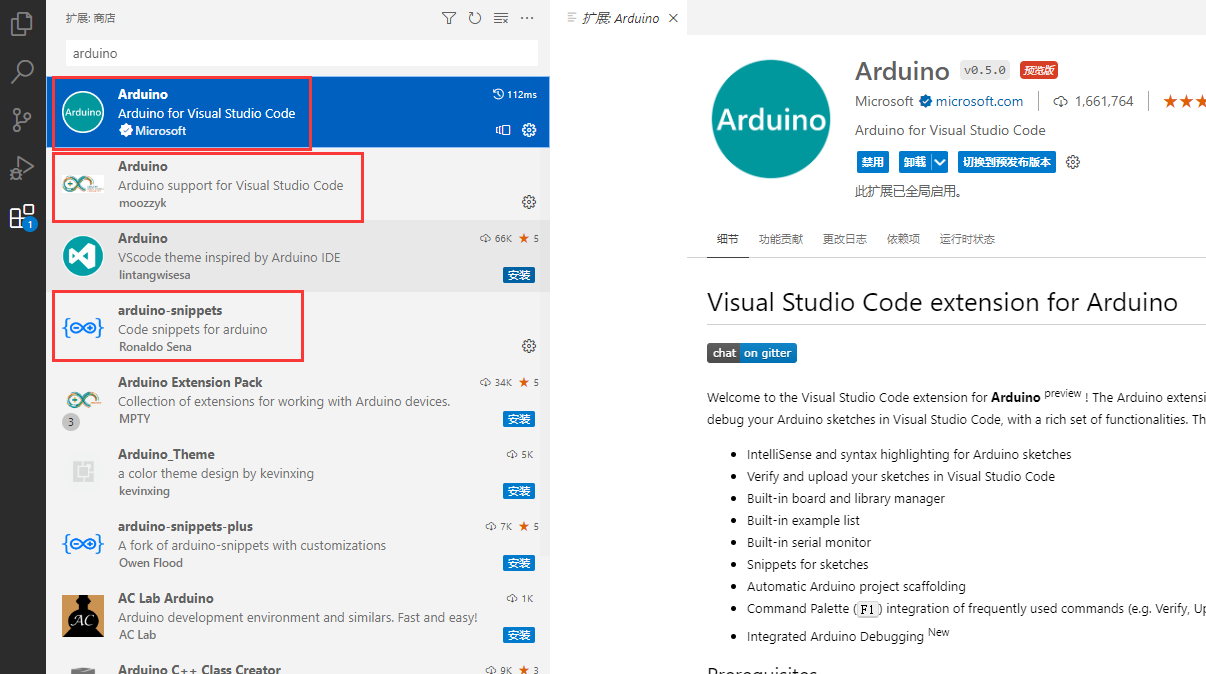Click 'Visual Studio Code extension for Arduino' heading
The image size is (1206, 674).
tap(942, 302)
